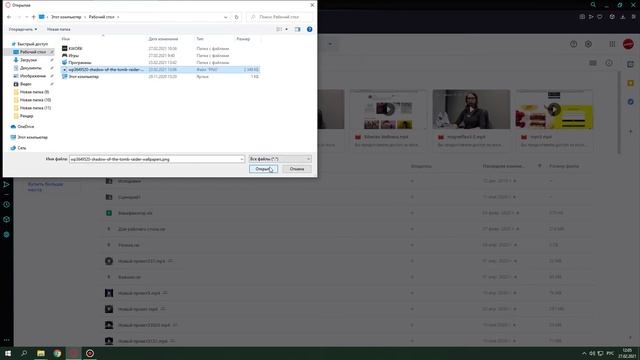
Task: Select 'Загрузки' in the navigation pane
Action: pos(29,60)
